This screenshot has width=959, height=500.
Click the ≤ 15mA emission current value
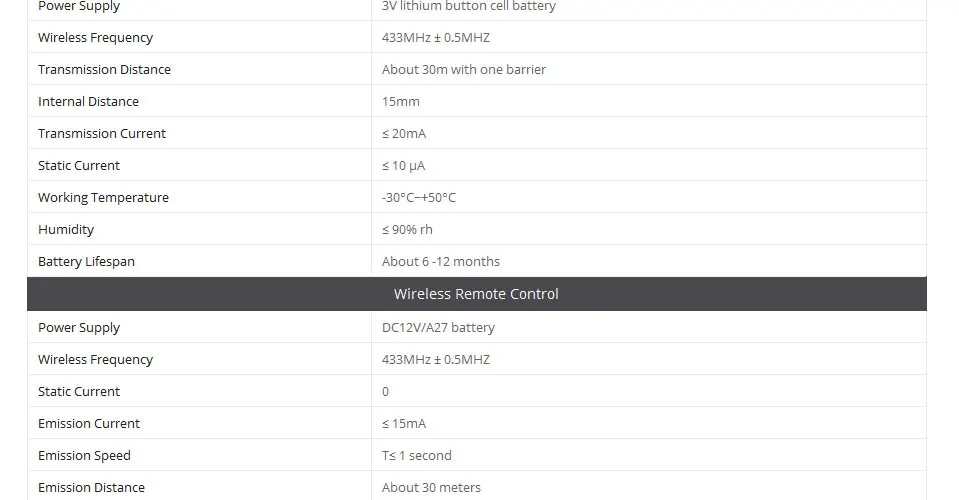404,424
